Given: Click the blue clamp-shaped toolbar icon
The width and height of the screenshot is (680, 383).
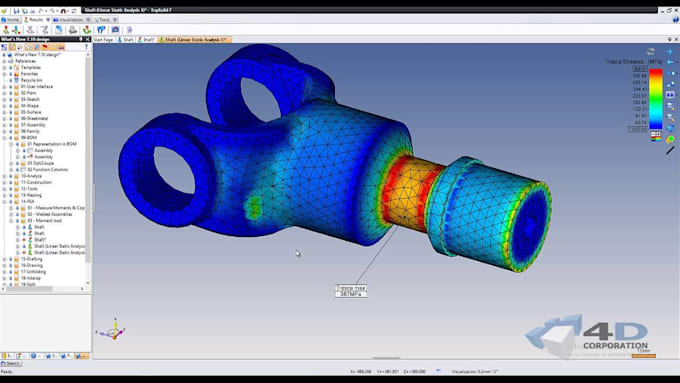Looking at the screenshot, I should tap(101, 29).
